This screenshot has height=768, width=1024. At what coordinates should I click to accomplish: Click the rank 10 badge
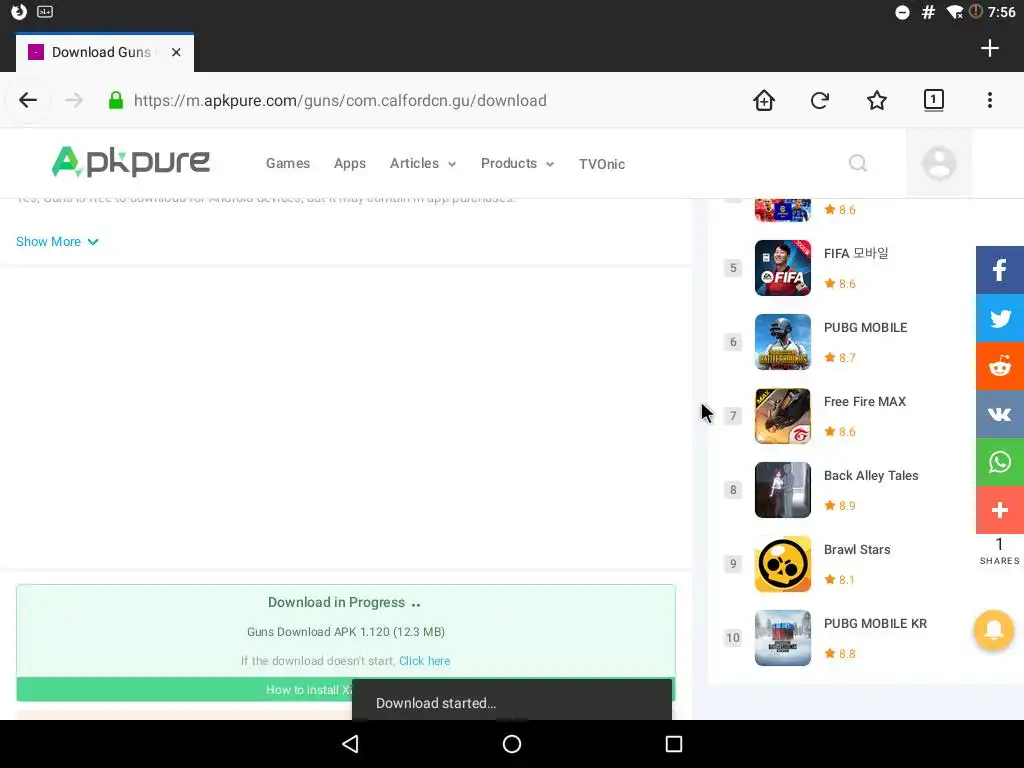coord(733,638)
